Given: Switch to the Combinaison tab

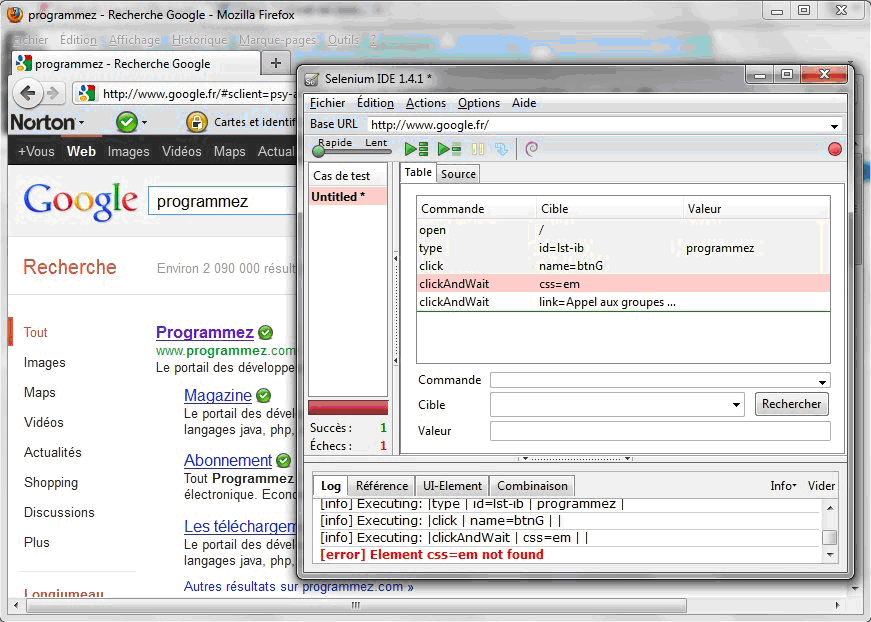Looking at the screenshot, I should 532,486.
